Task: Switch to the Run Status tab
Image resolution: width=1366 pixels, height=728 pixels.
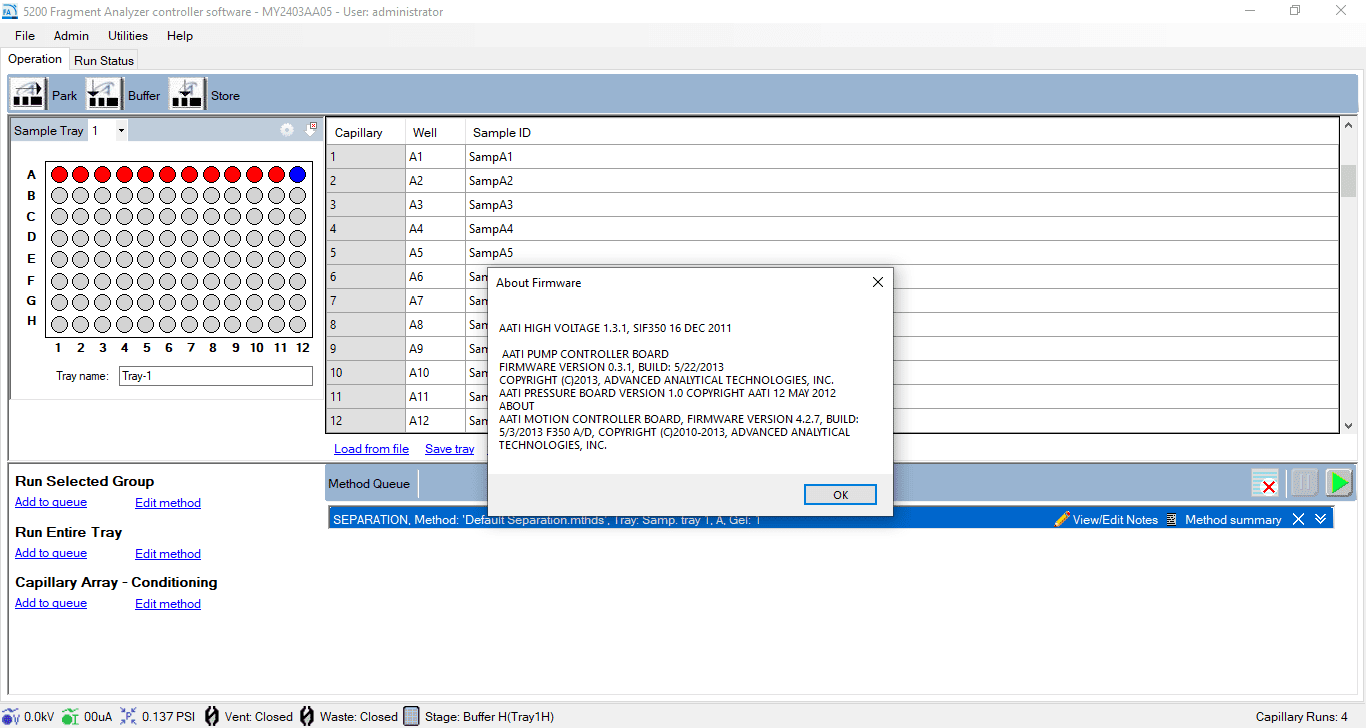Action: pyautogui.click(x=104, y=60)
